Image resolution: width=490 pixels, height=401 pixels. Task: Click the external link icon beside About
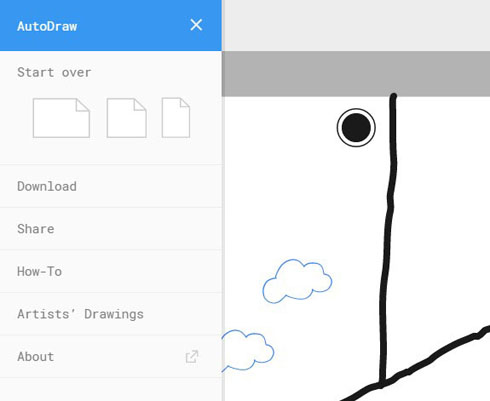192,356
